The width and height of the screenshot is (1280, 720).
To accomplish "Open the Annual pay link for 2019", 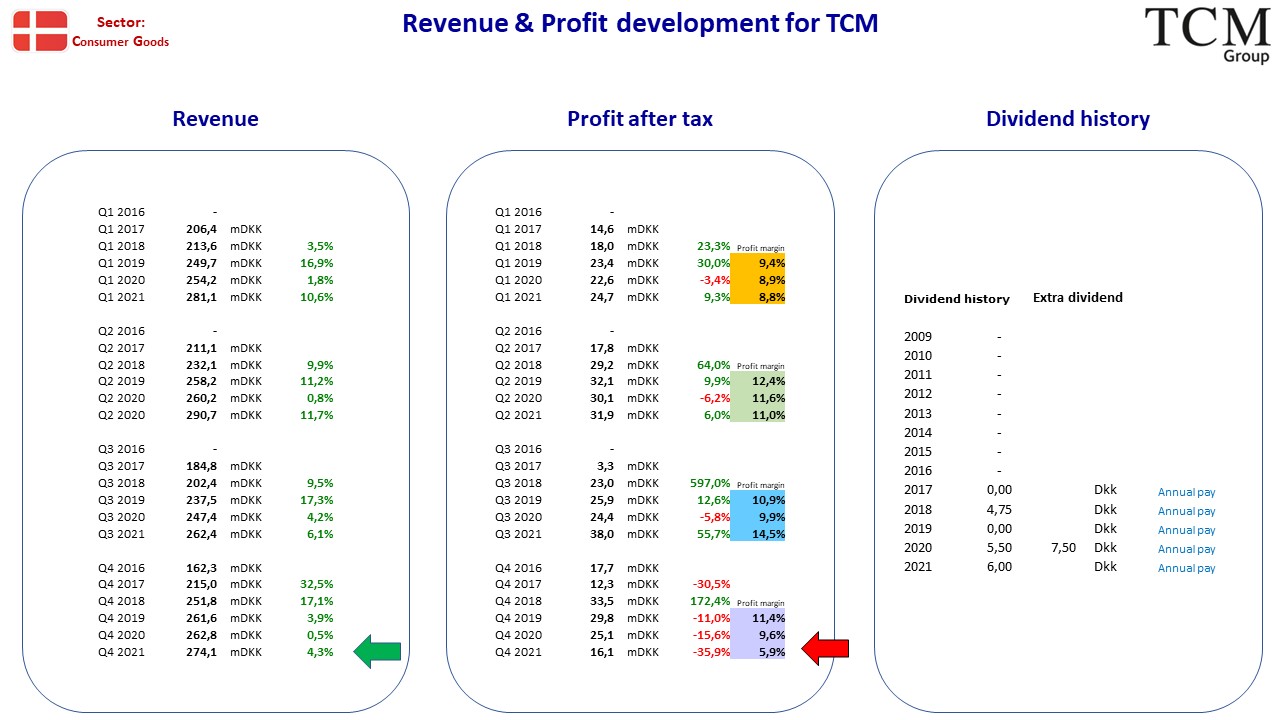I will [x=1187, y=530].
